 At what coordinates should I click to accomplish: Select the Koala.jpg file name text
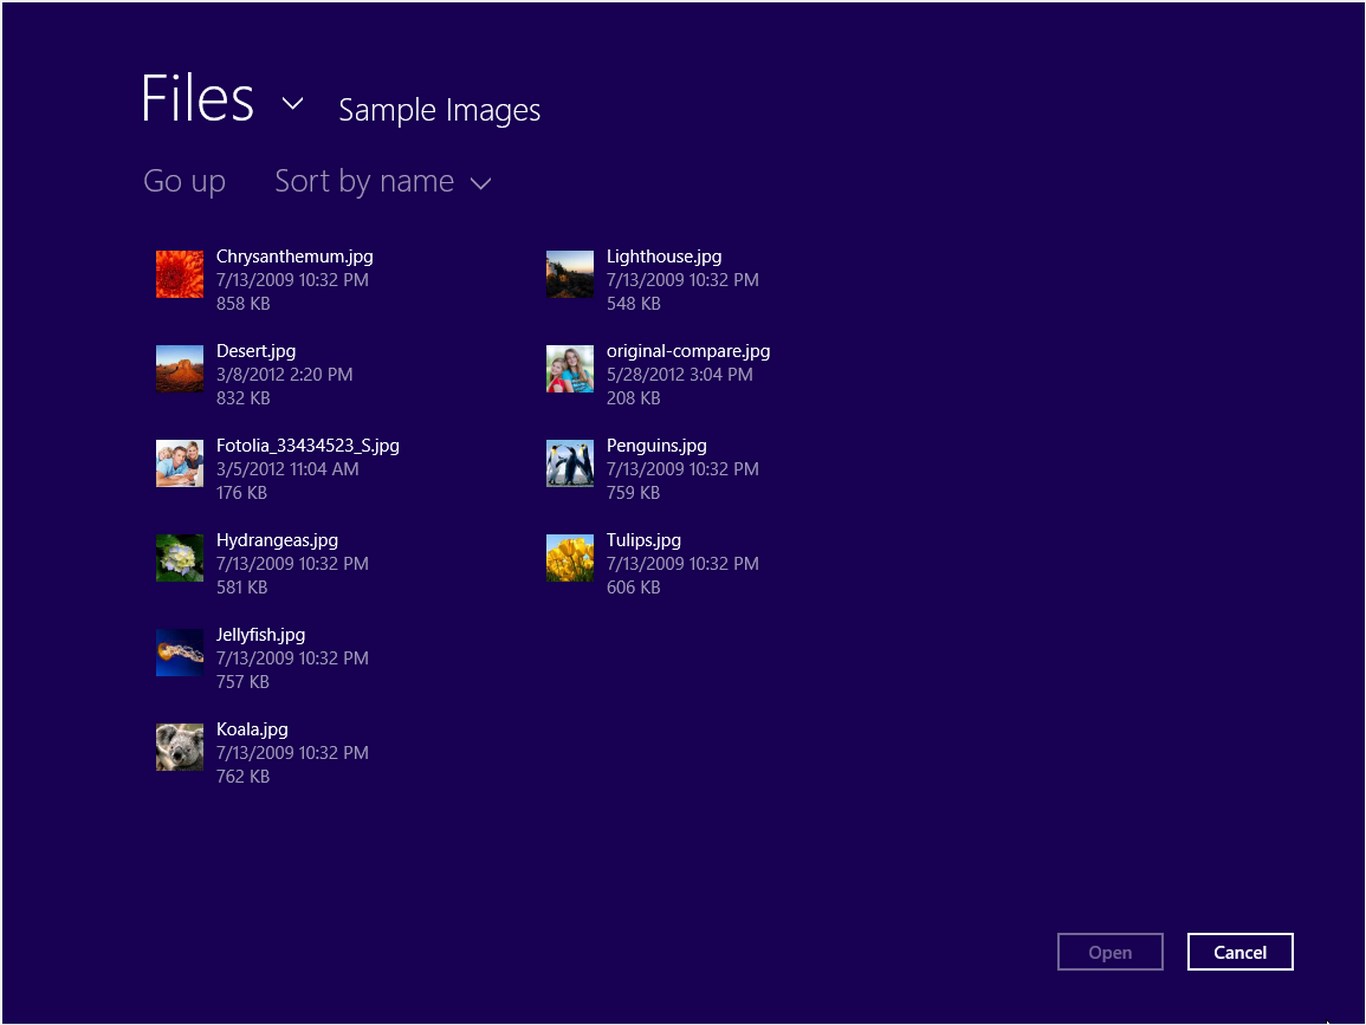pyautogui.click(x=251, y=729)
